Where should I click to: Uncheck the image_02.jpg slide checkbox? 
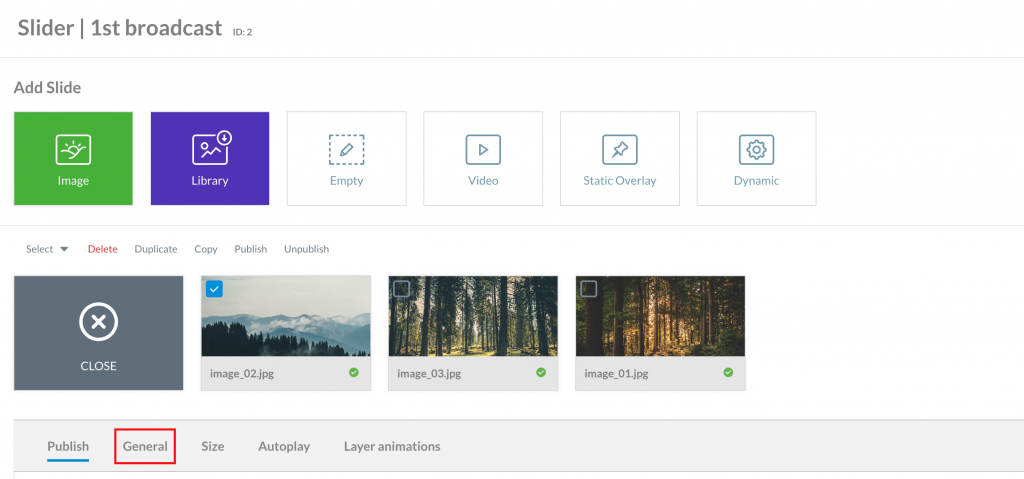pyautogui.click(x=214, y=288)
